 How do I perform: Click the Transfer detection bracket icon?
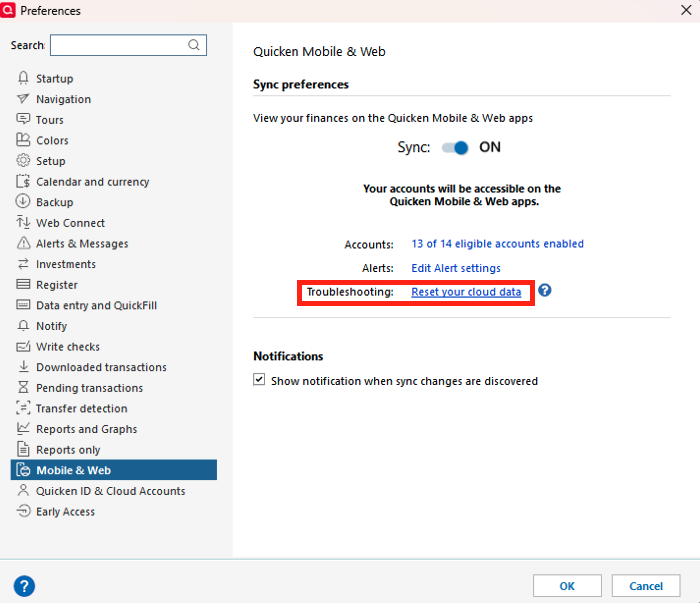click(23, 408)
